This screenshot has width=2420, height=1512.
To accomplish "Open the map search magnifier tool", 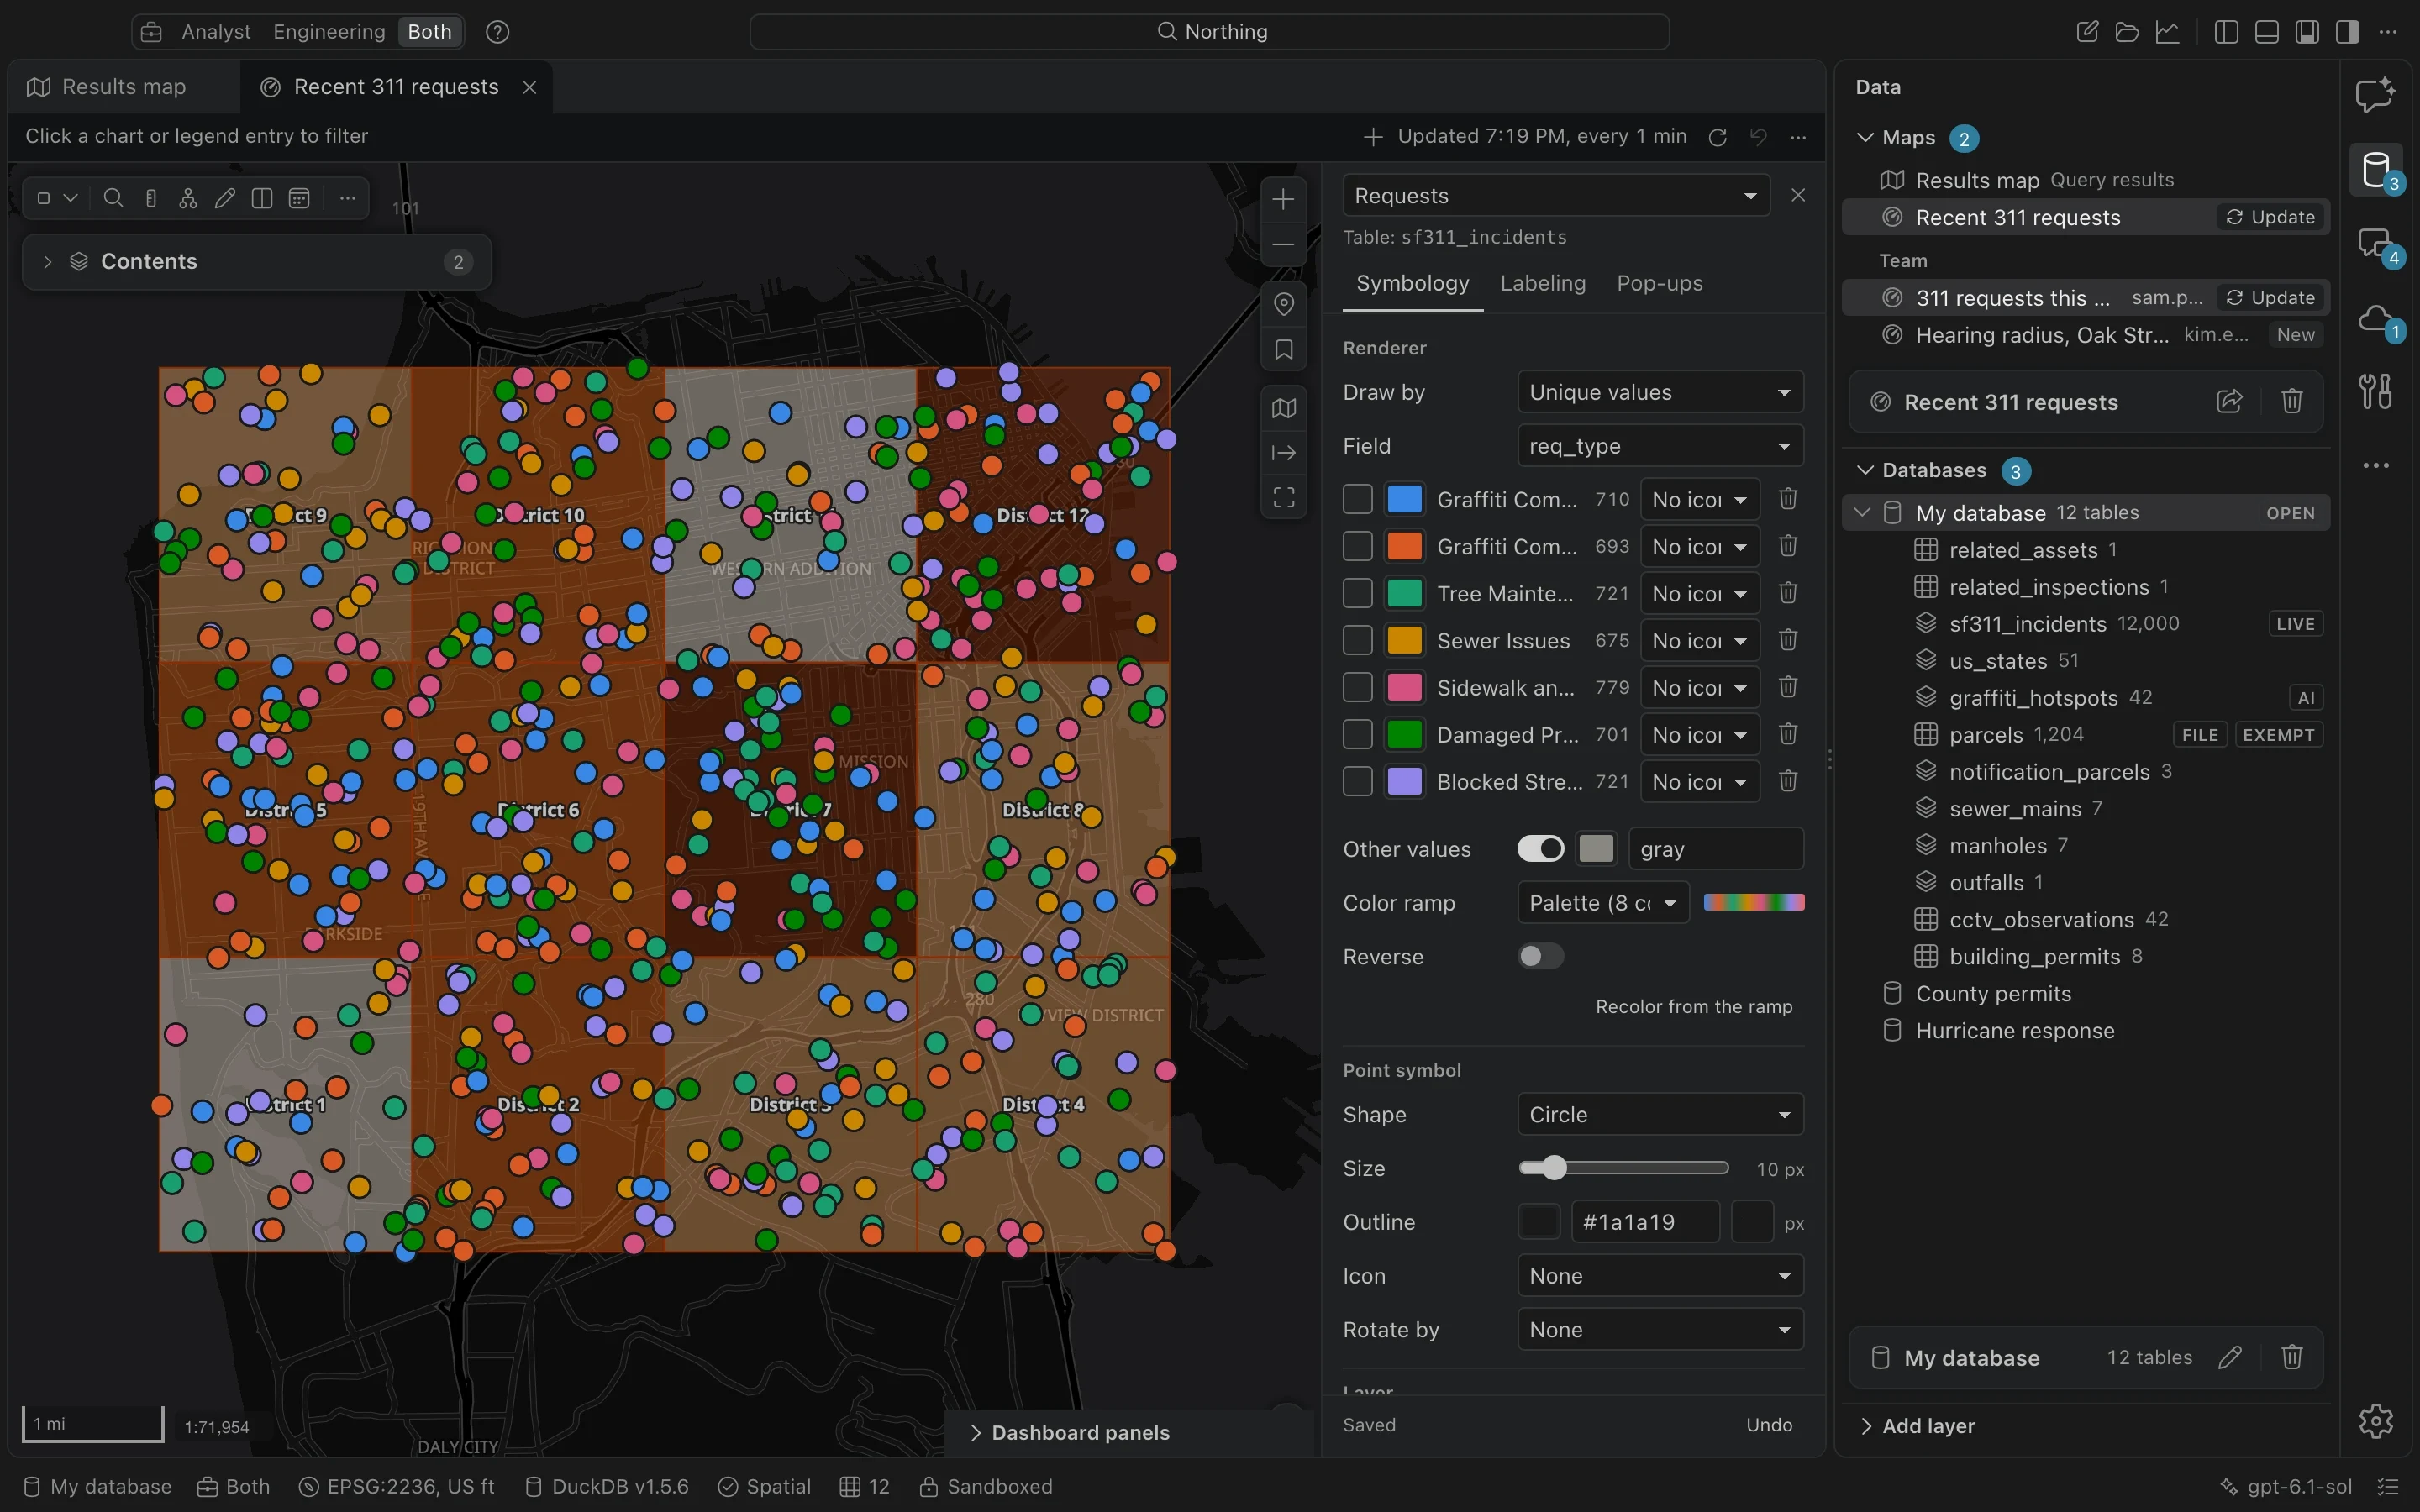I will [113, 198].
